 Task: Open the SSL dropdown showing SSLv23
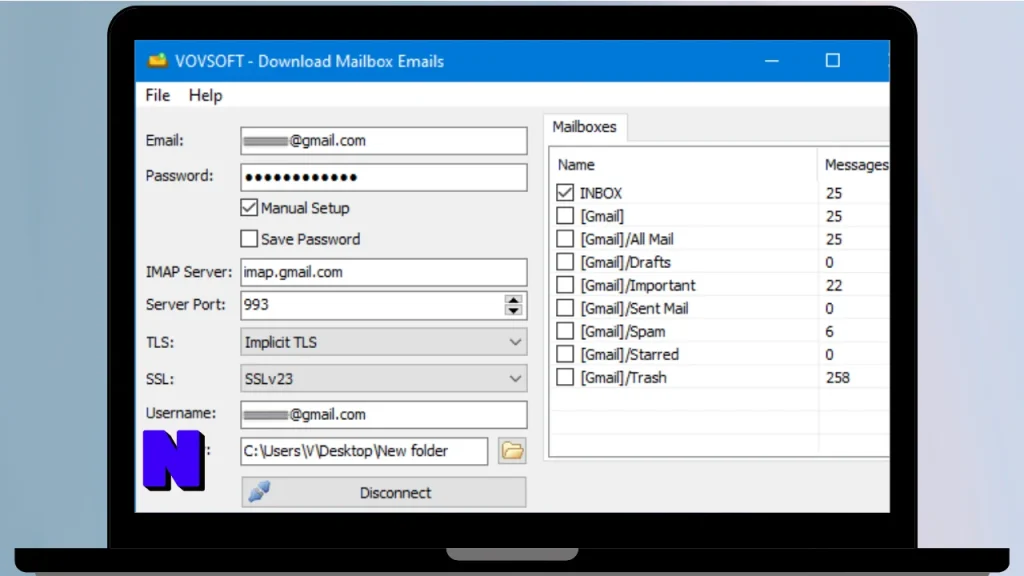383,379
